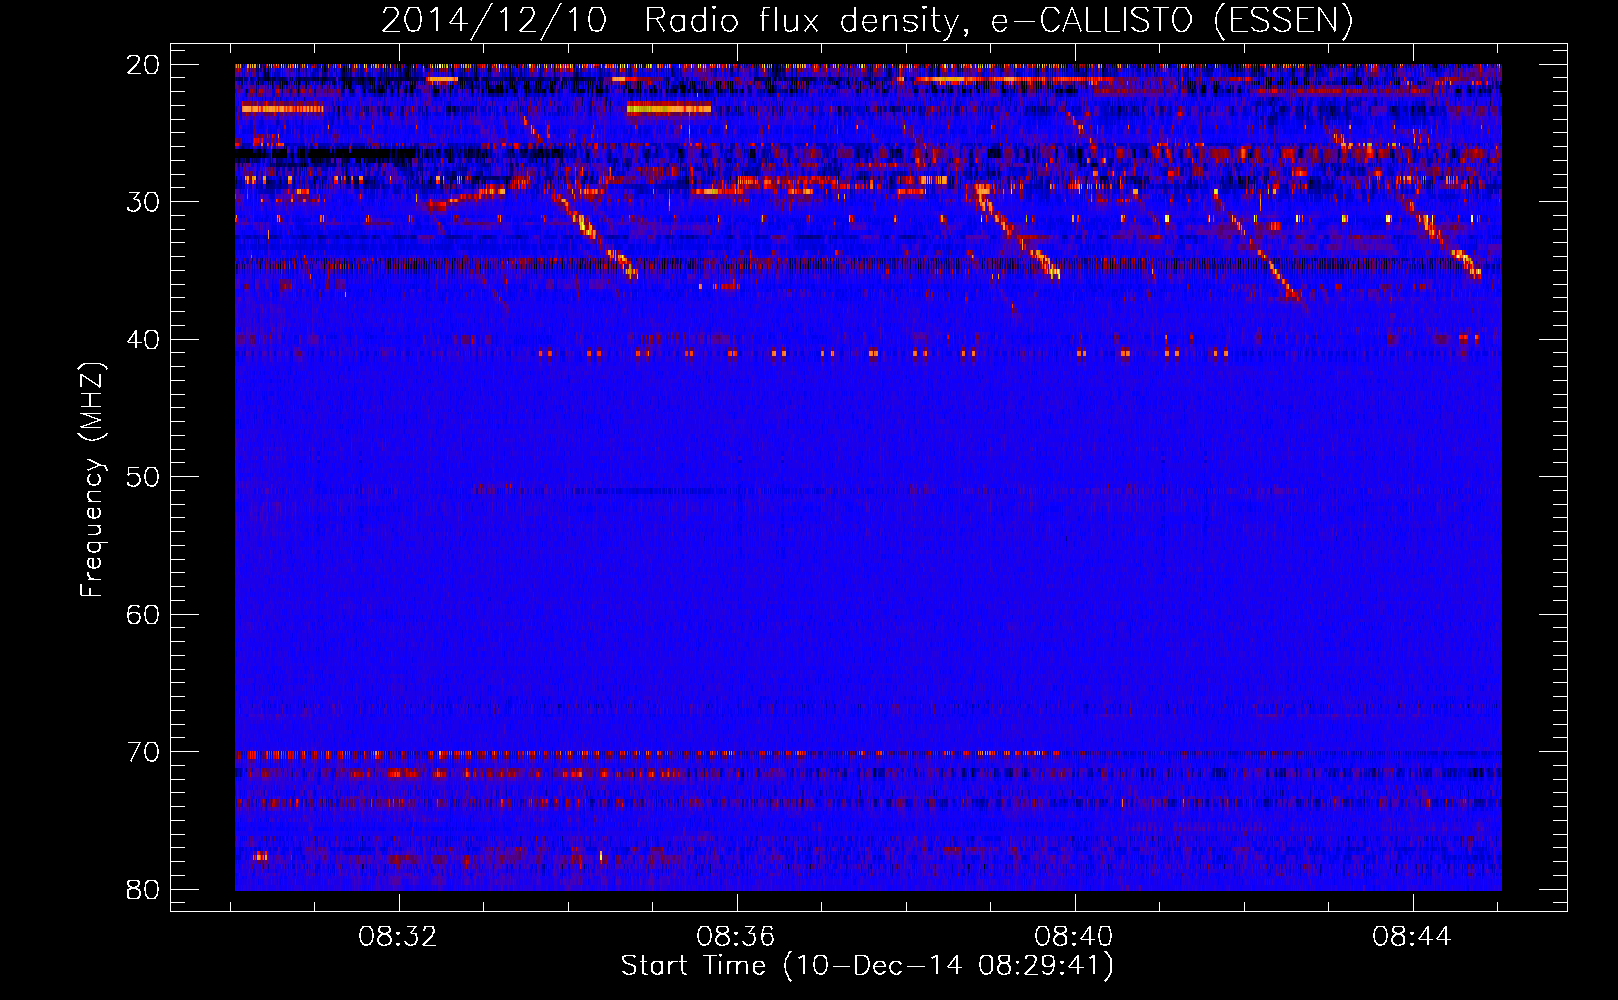Viewport: 1618px width, 1000px height.
Task: Click the '08:44' time tick label
Action: (1412, 937)
